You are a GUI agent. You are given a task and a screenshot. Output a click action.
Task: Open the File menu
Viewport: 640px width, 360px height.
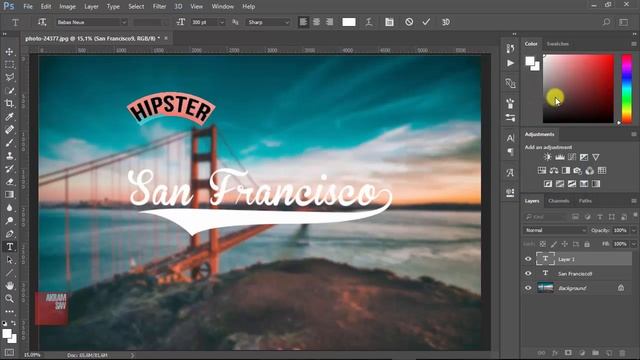tap(28, 7)
